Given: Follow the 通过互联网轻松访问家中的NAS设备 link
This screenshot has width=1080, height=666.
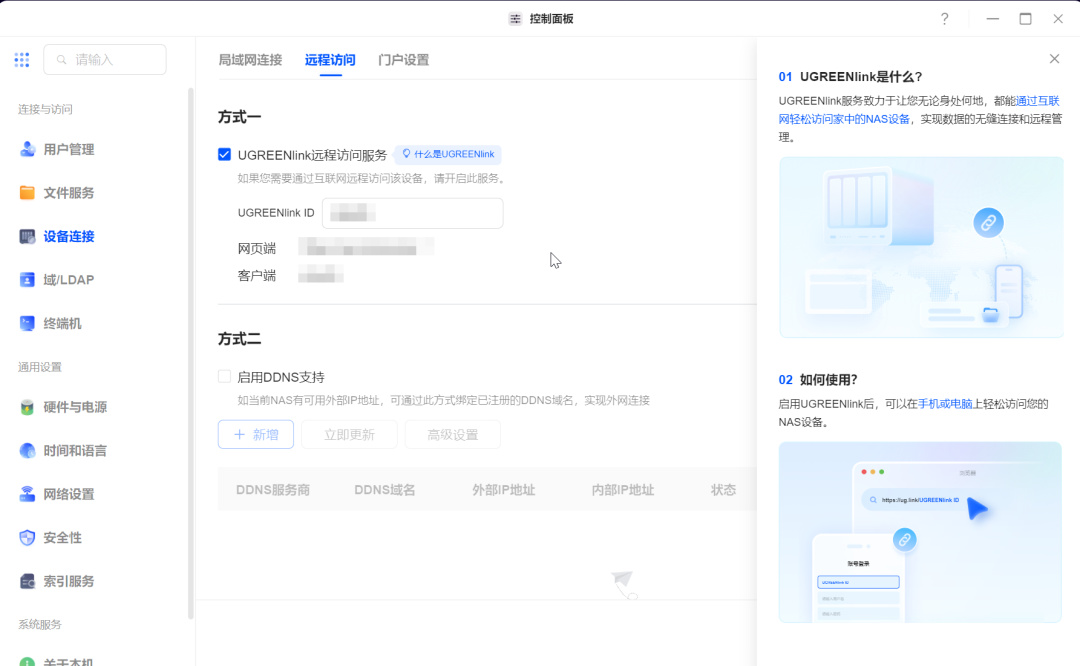Looking at the screenshot, I should [x=919, y=110].
